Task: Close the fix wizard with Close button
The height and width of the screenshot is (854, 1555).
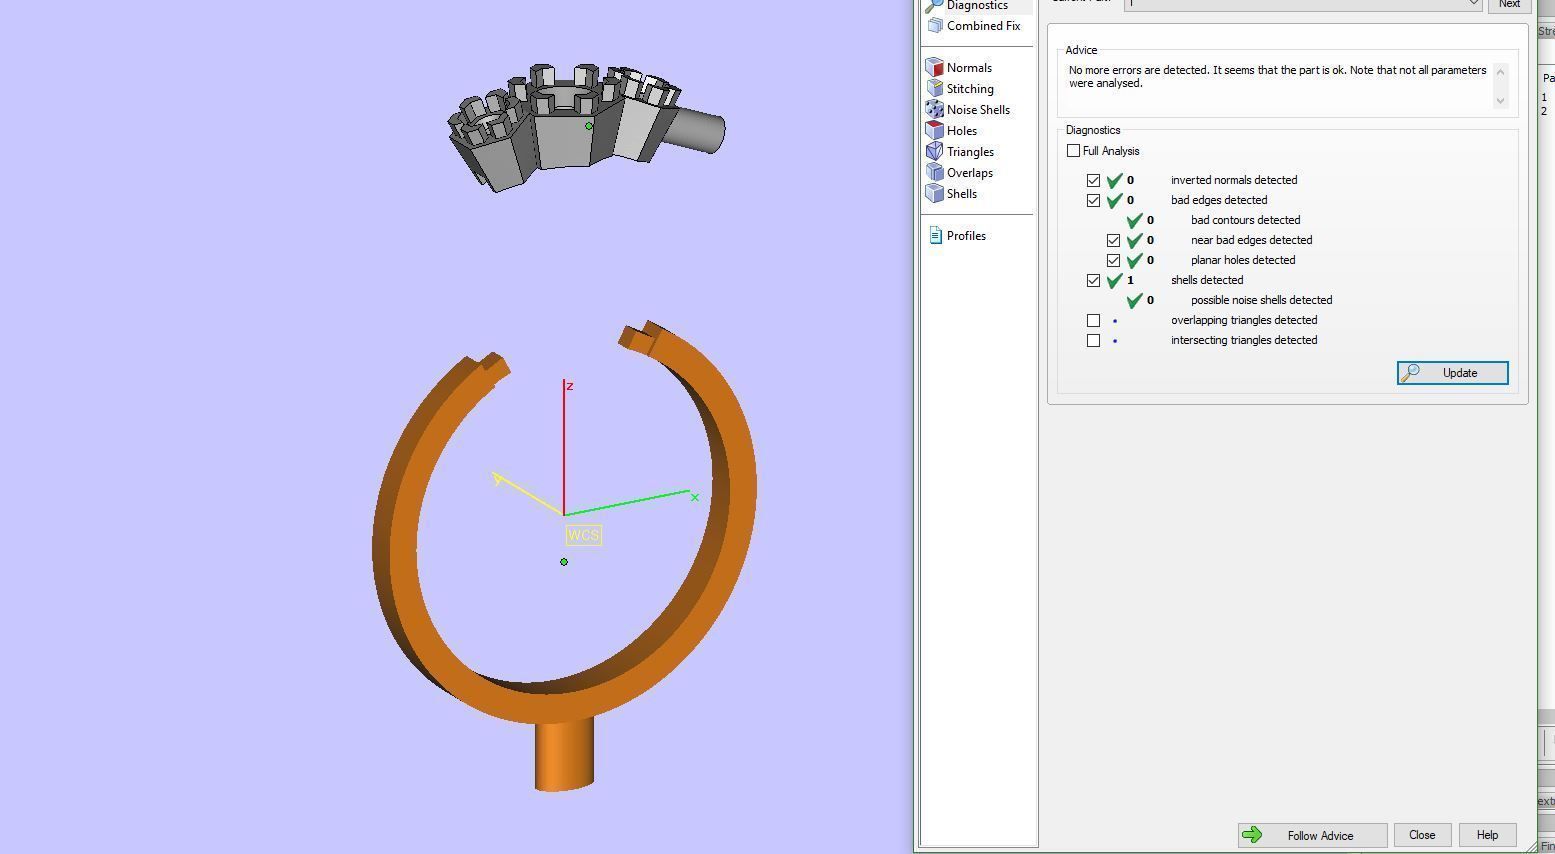Action: [1422, 835]
